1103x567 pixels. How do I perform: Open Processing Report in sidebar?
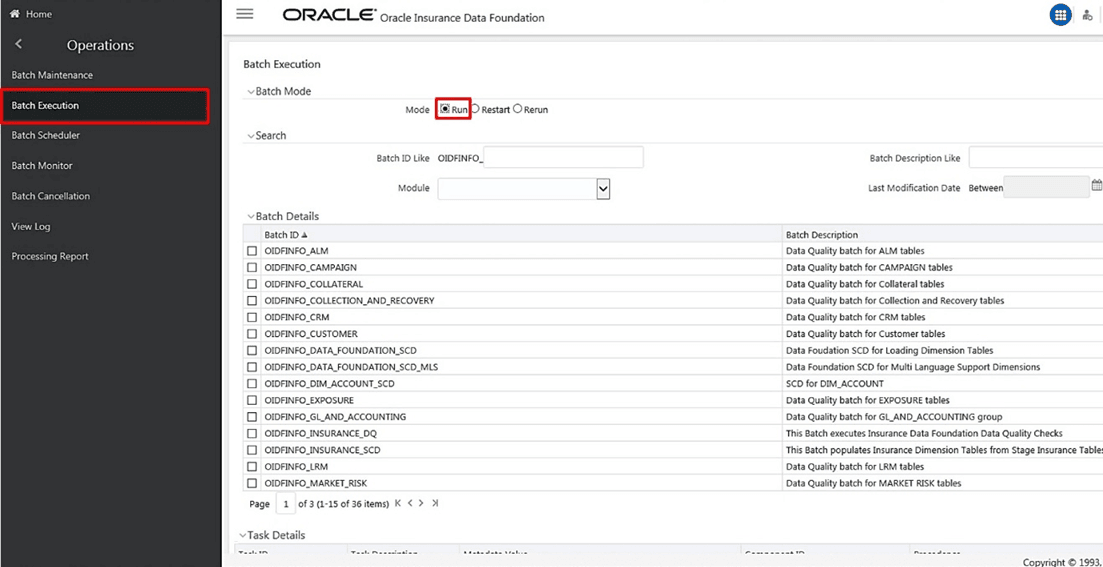(50, 256)
